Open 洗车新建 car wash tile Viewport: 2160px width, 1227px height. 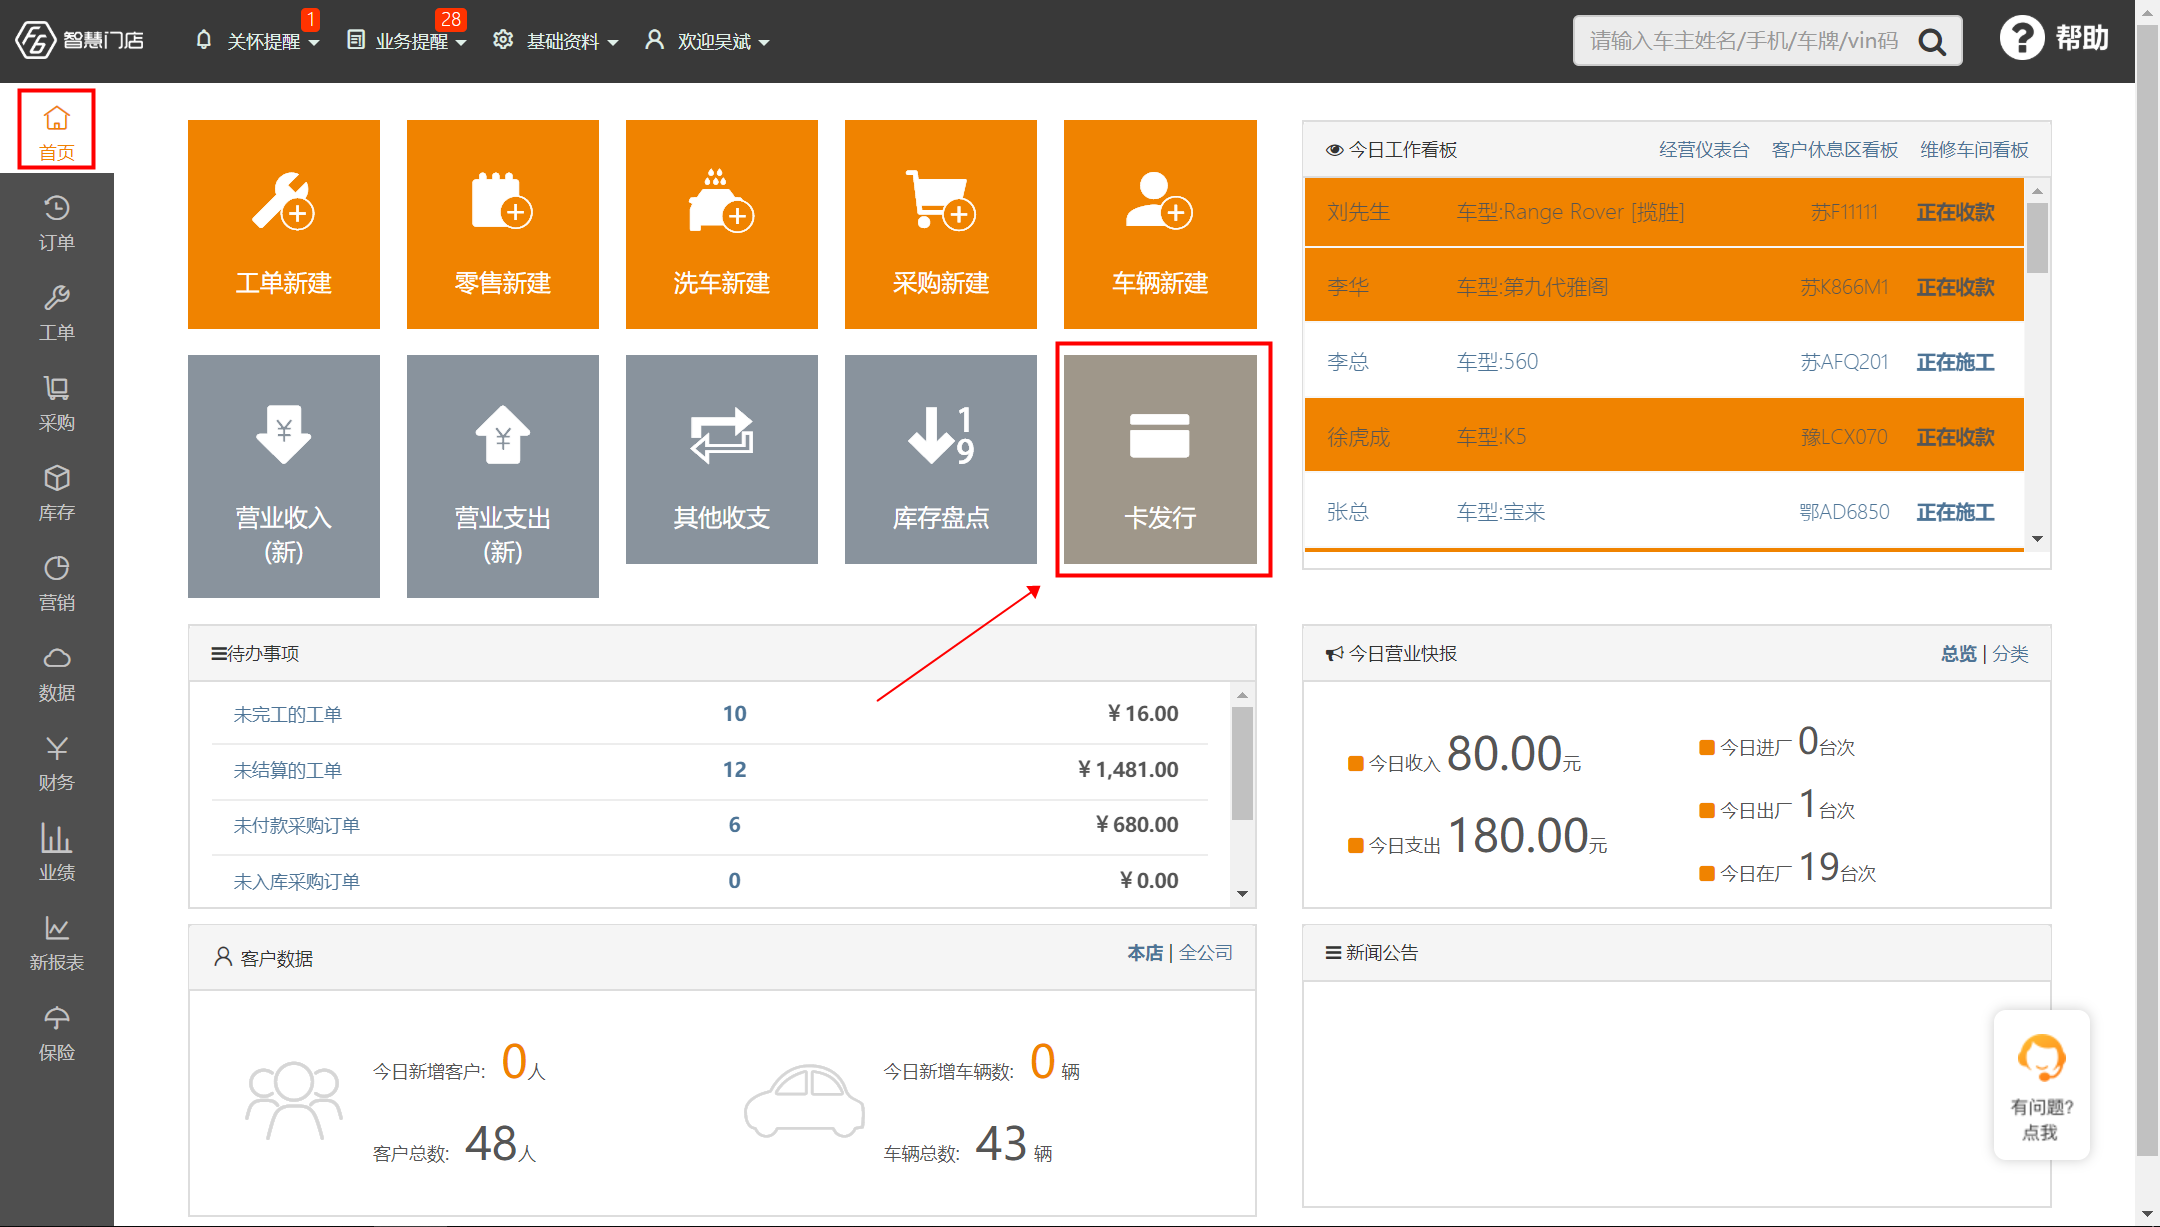pyautogui.click(x=722, y=224)
